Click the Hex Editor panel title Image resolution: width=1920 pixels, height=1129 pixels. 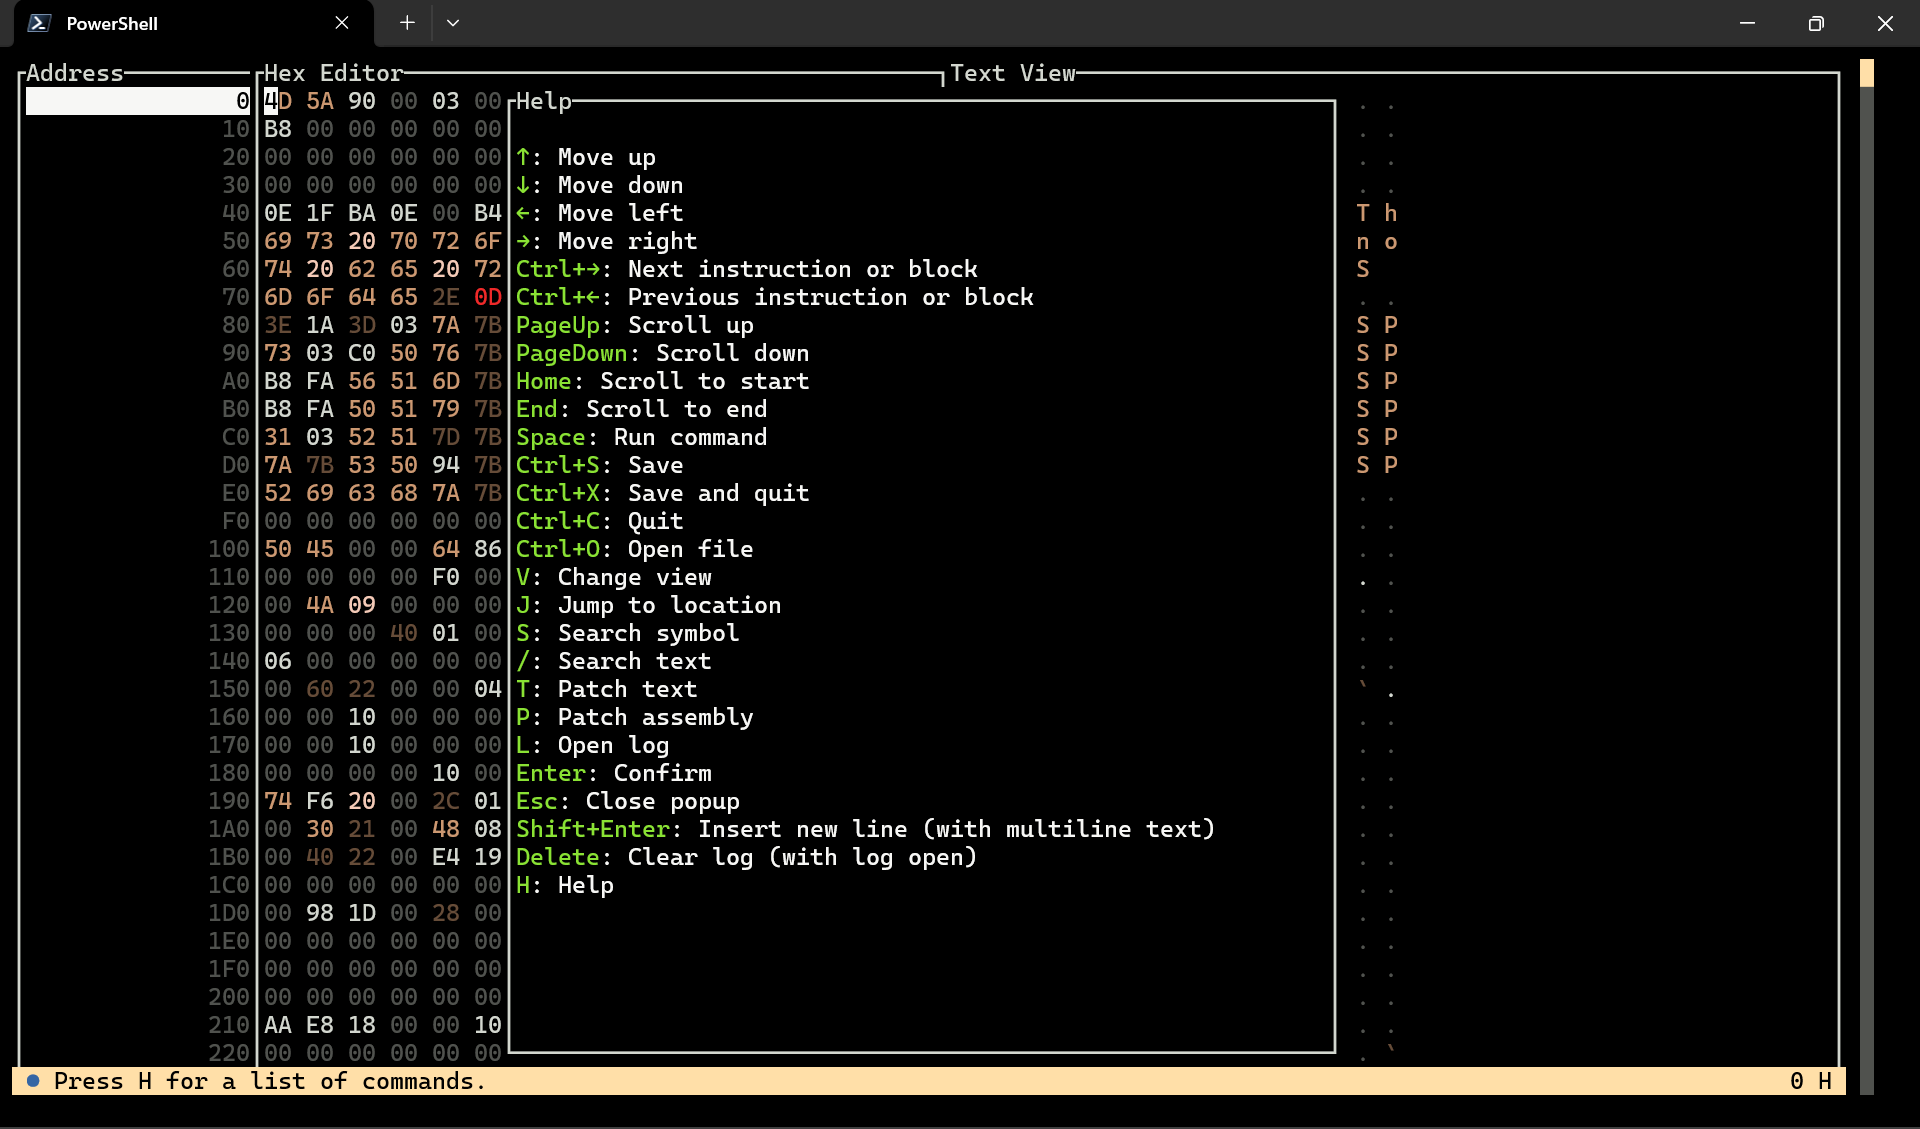[x=333, y=73]
